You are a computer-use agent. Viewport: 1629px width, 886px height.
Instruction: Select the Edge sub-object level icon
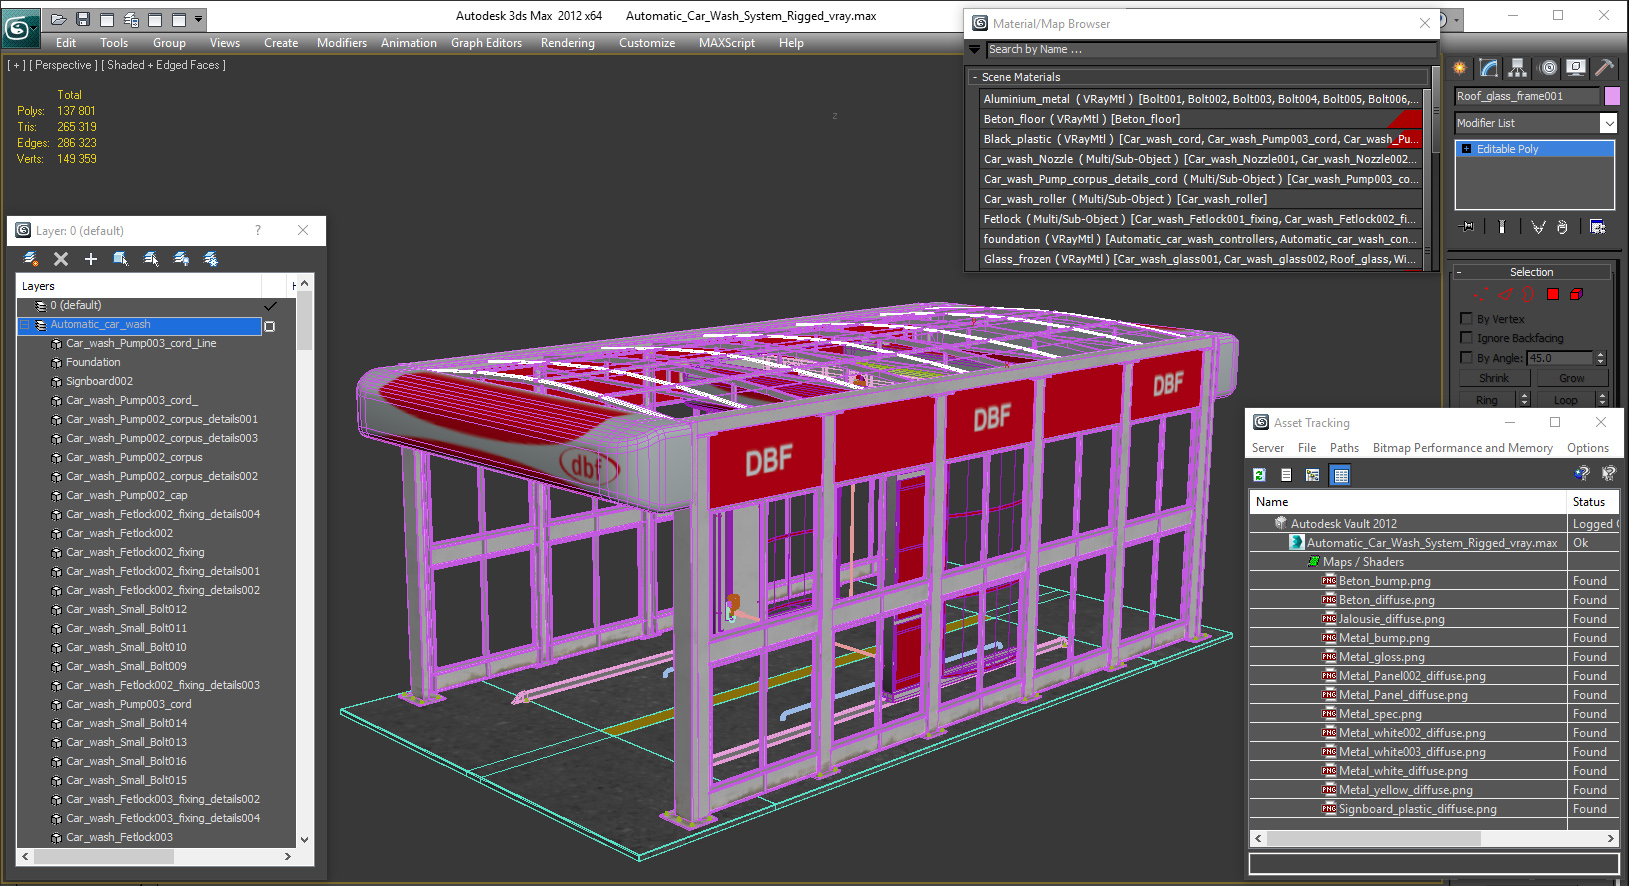tap(1505, 294)
